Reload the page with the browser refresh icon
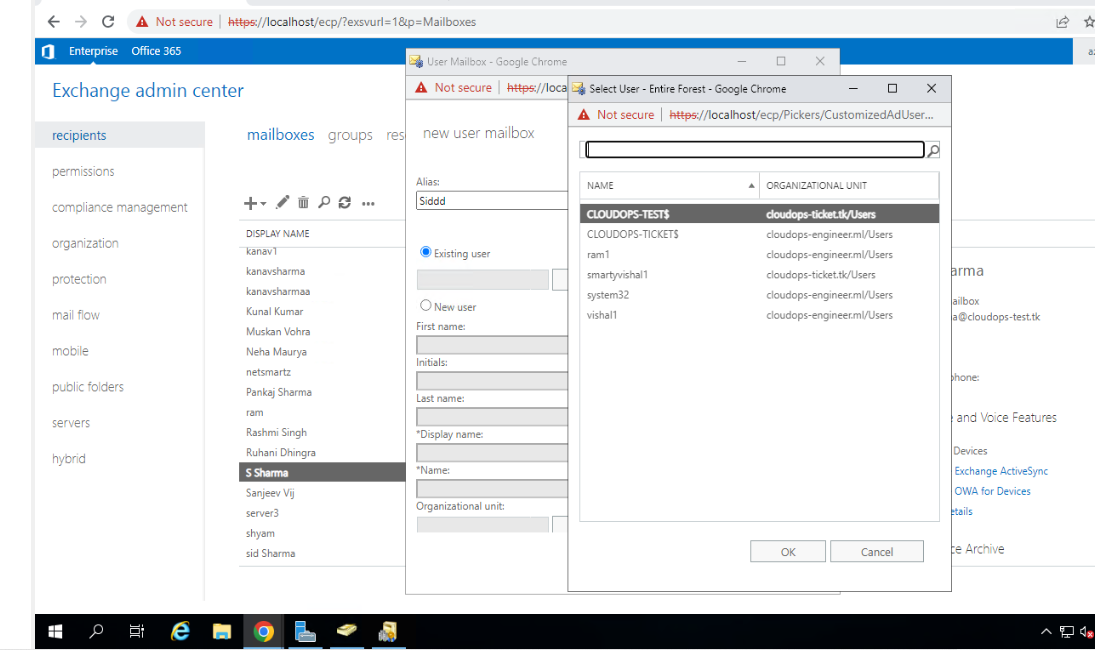Screen dimensions: 1095x650 click(108, 22)
